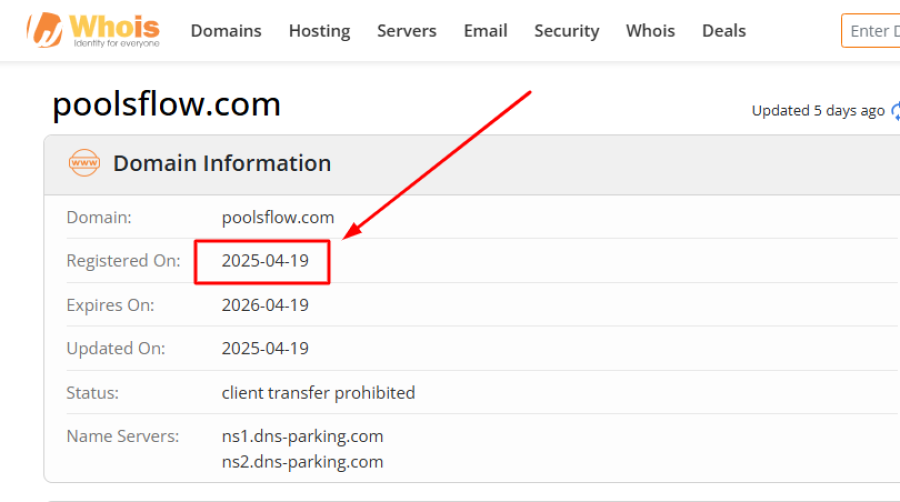Select Email in the top navigation

[x=485, y=31]
